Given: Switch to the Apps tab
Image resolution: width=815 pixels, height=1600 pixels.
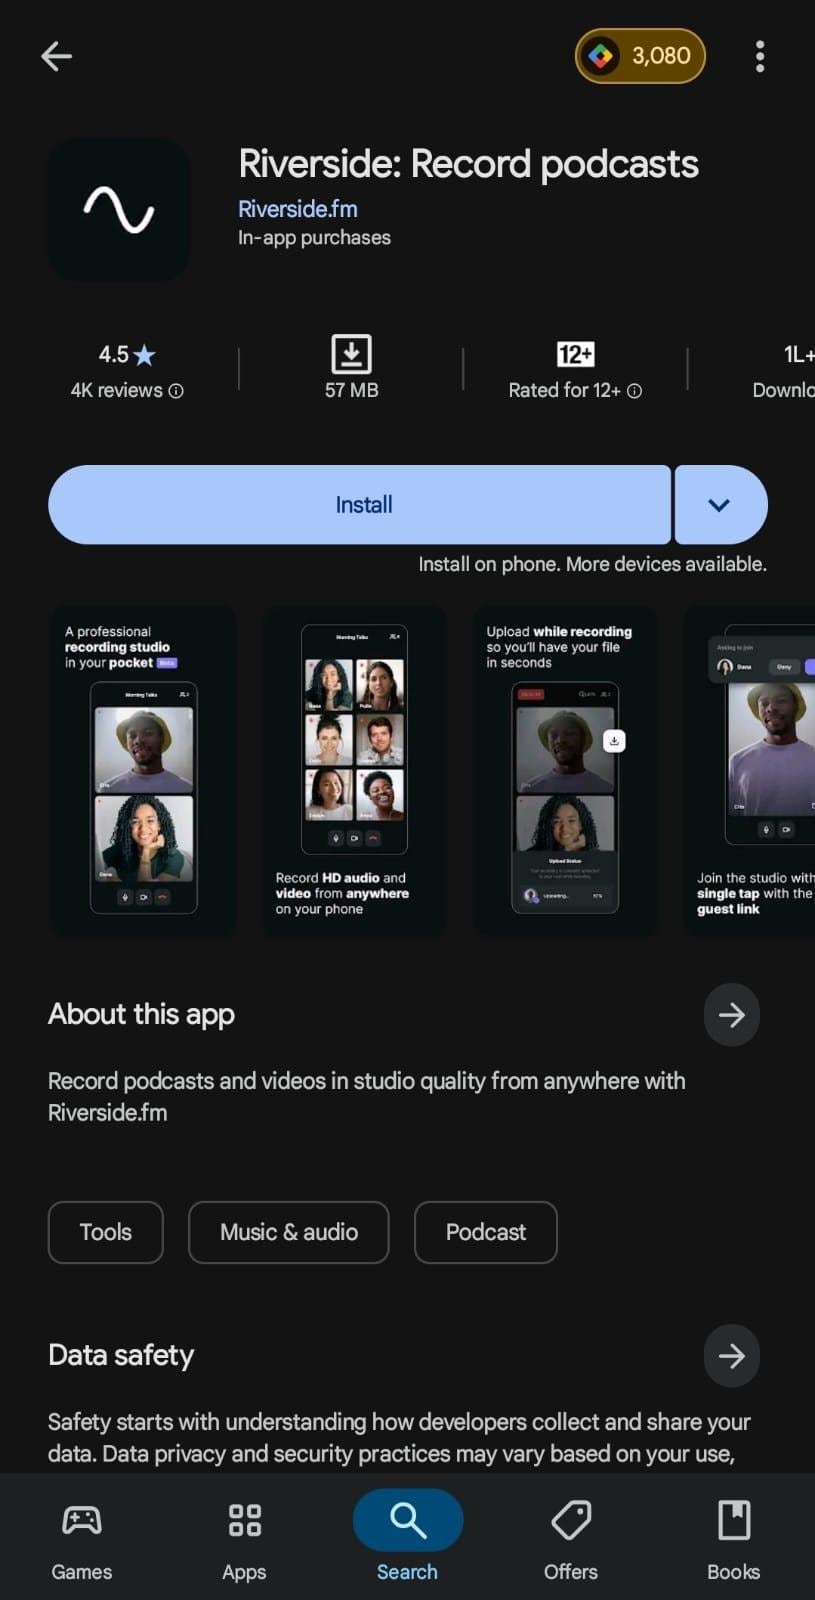Looking at the screenshot, I should [244, 1540].
